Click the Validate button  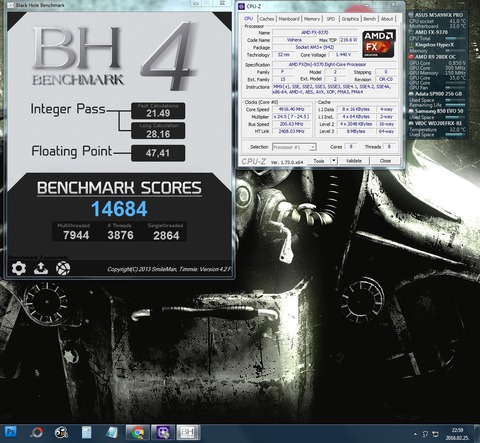(x=354, y=161)
